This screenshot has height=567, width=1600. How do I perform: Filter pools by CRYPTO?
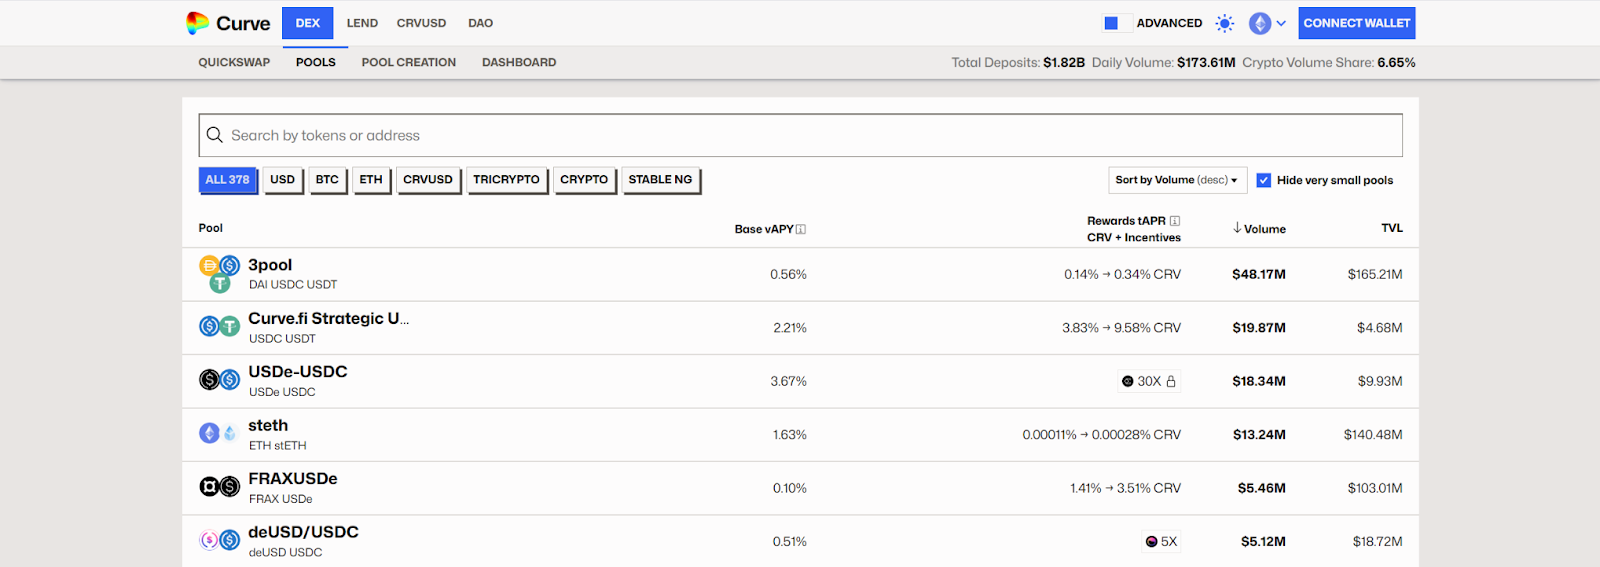click(584, 180)
